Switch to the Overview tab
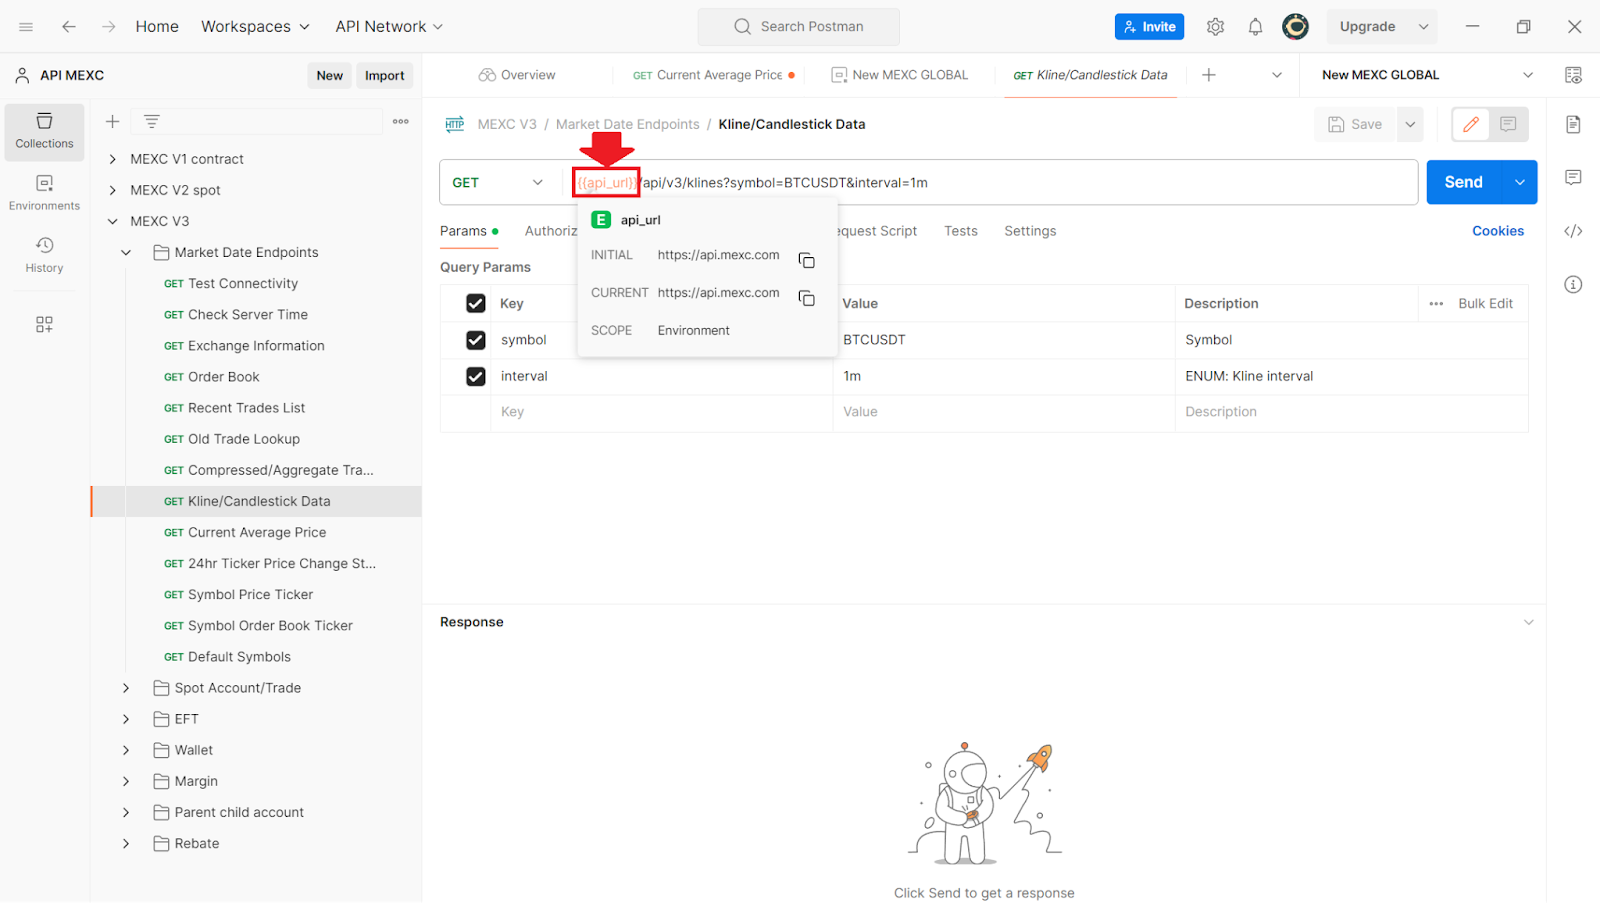 pos(517,75)
